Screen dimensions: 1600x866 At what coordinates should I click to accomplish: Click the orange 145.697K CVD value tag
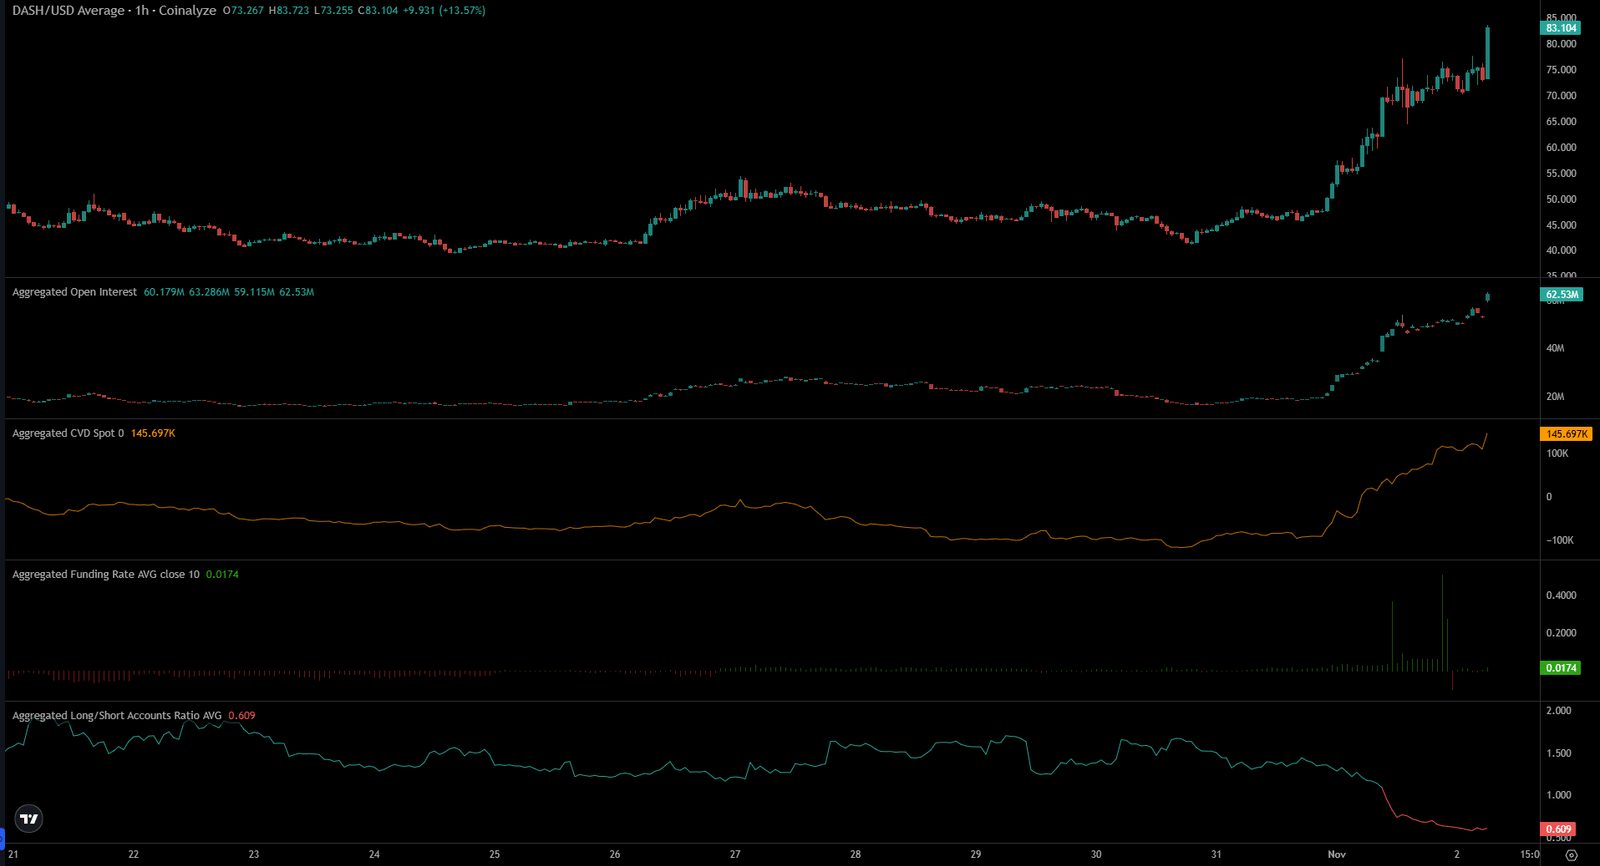(x=1566, y=434)
